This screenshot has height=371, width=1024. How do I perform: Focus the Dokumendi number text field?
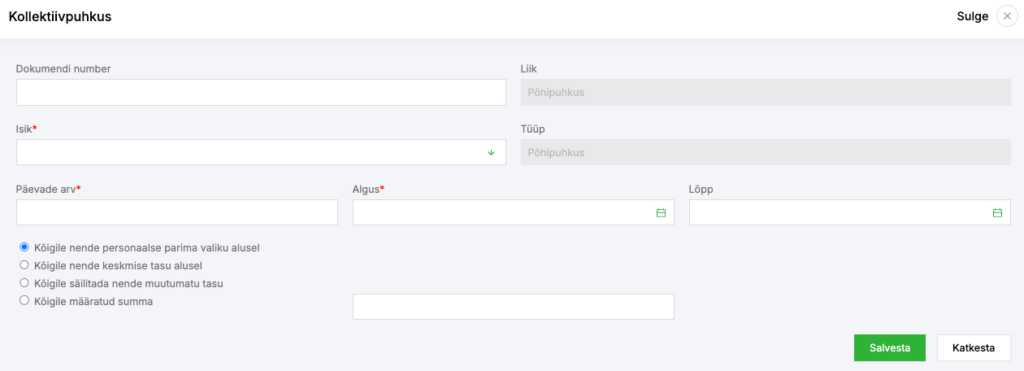point(261,93)
